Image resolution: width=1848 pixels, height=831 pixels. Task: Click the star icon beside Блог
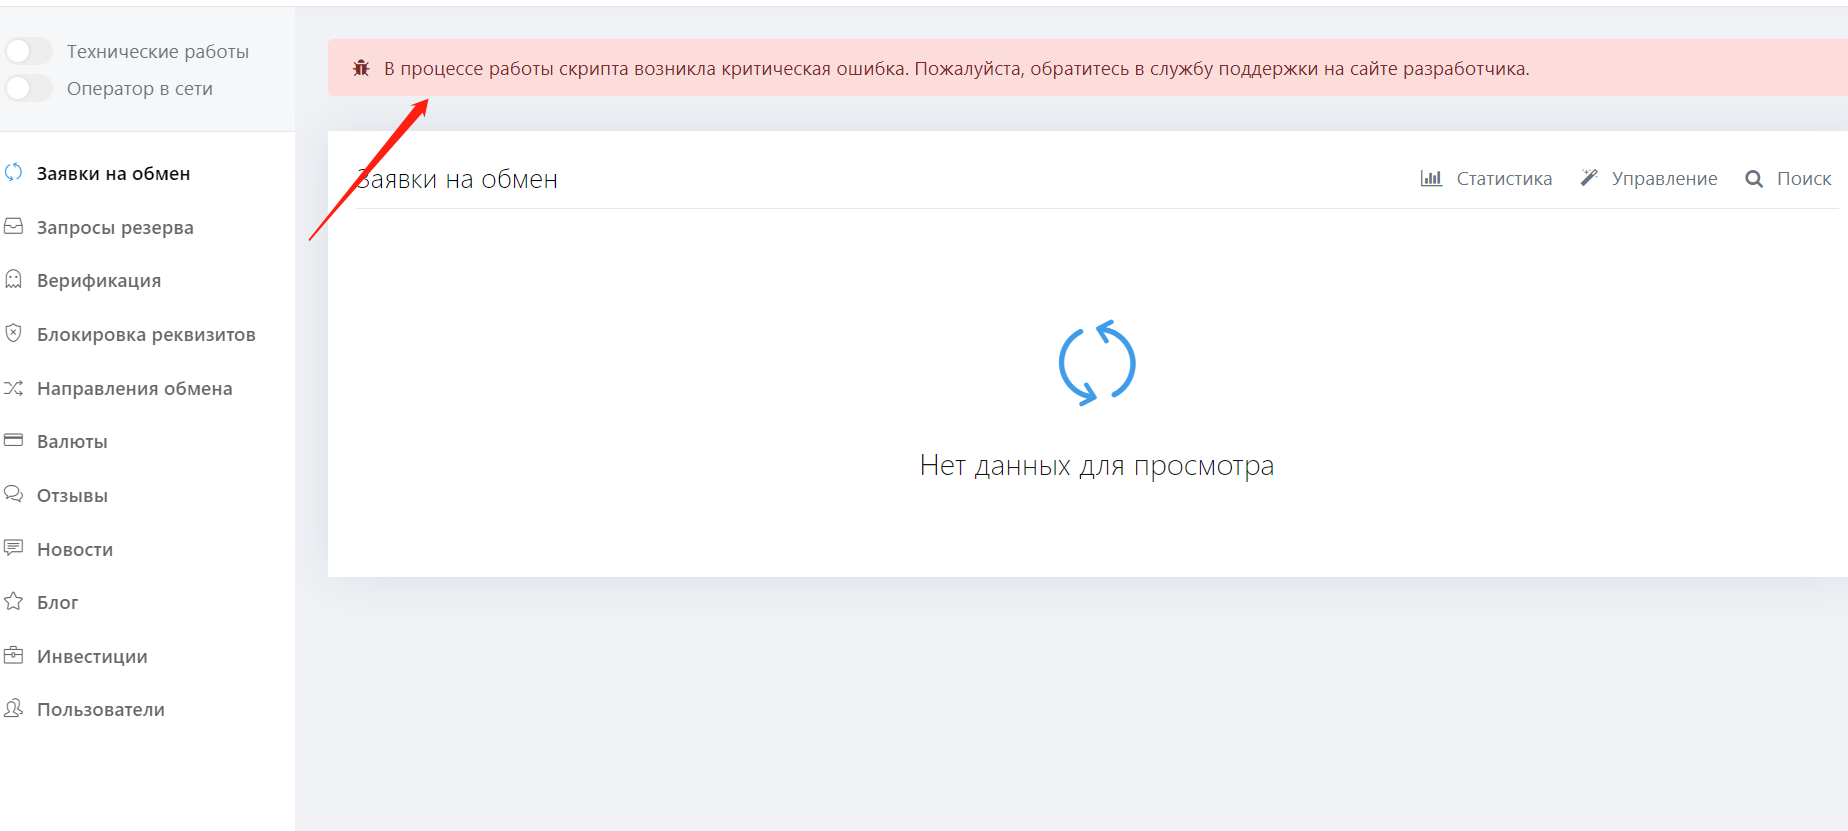point(13,601)
